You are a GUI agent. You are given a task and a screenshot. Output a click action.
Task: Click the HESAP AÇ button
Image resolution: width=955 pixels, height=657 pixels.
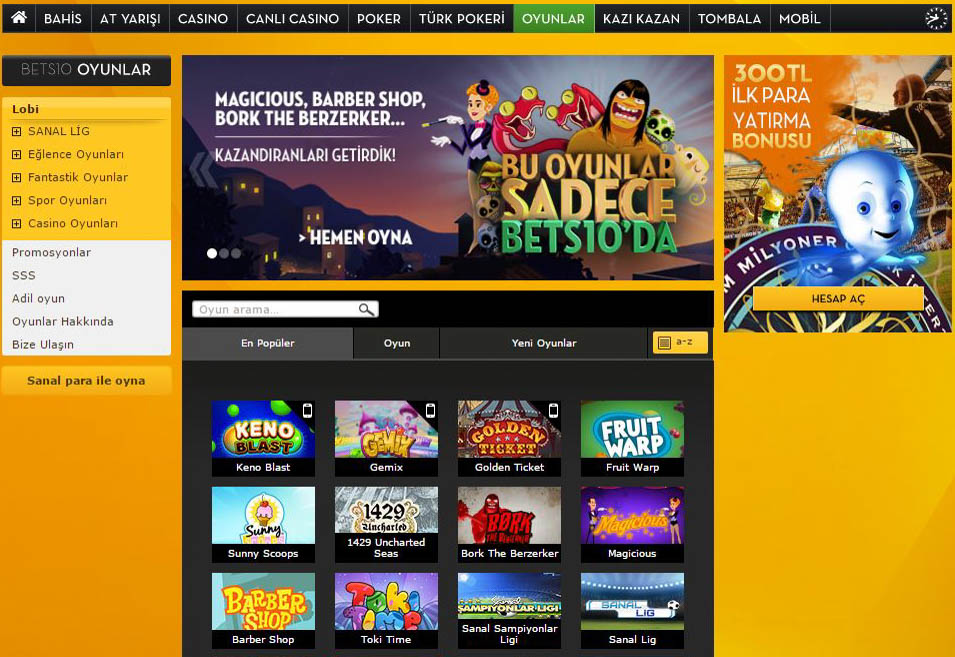838,299
